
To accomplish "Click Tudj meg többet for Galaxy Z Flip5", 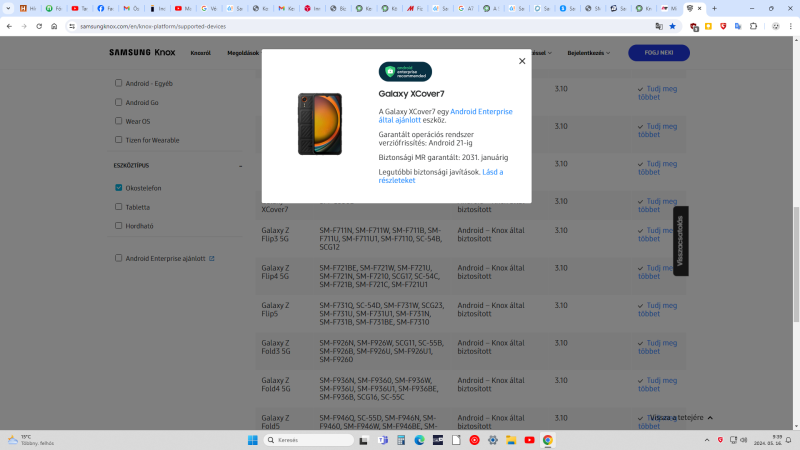I will [x=657, y=310].
